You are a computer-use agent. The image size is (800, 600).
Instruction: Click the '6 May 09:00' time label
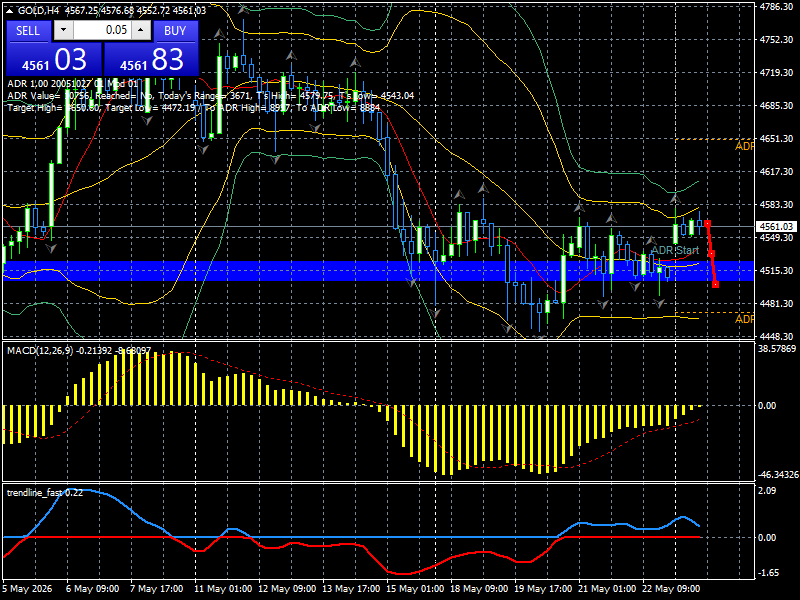click(93, 589)
